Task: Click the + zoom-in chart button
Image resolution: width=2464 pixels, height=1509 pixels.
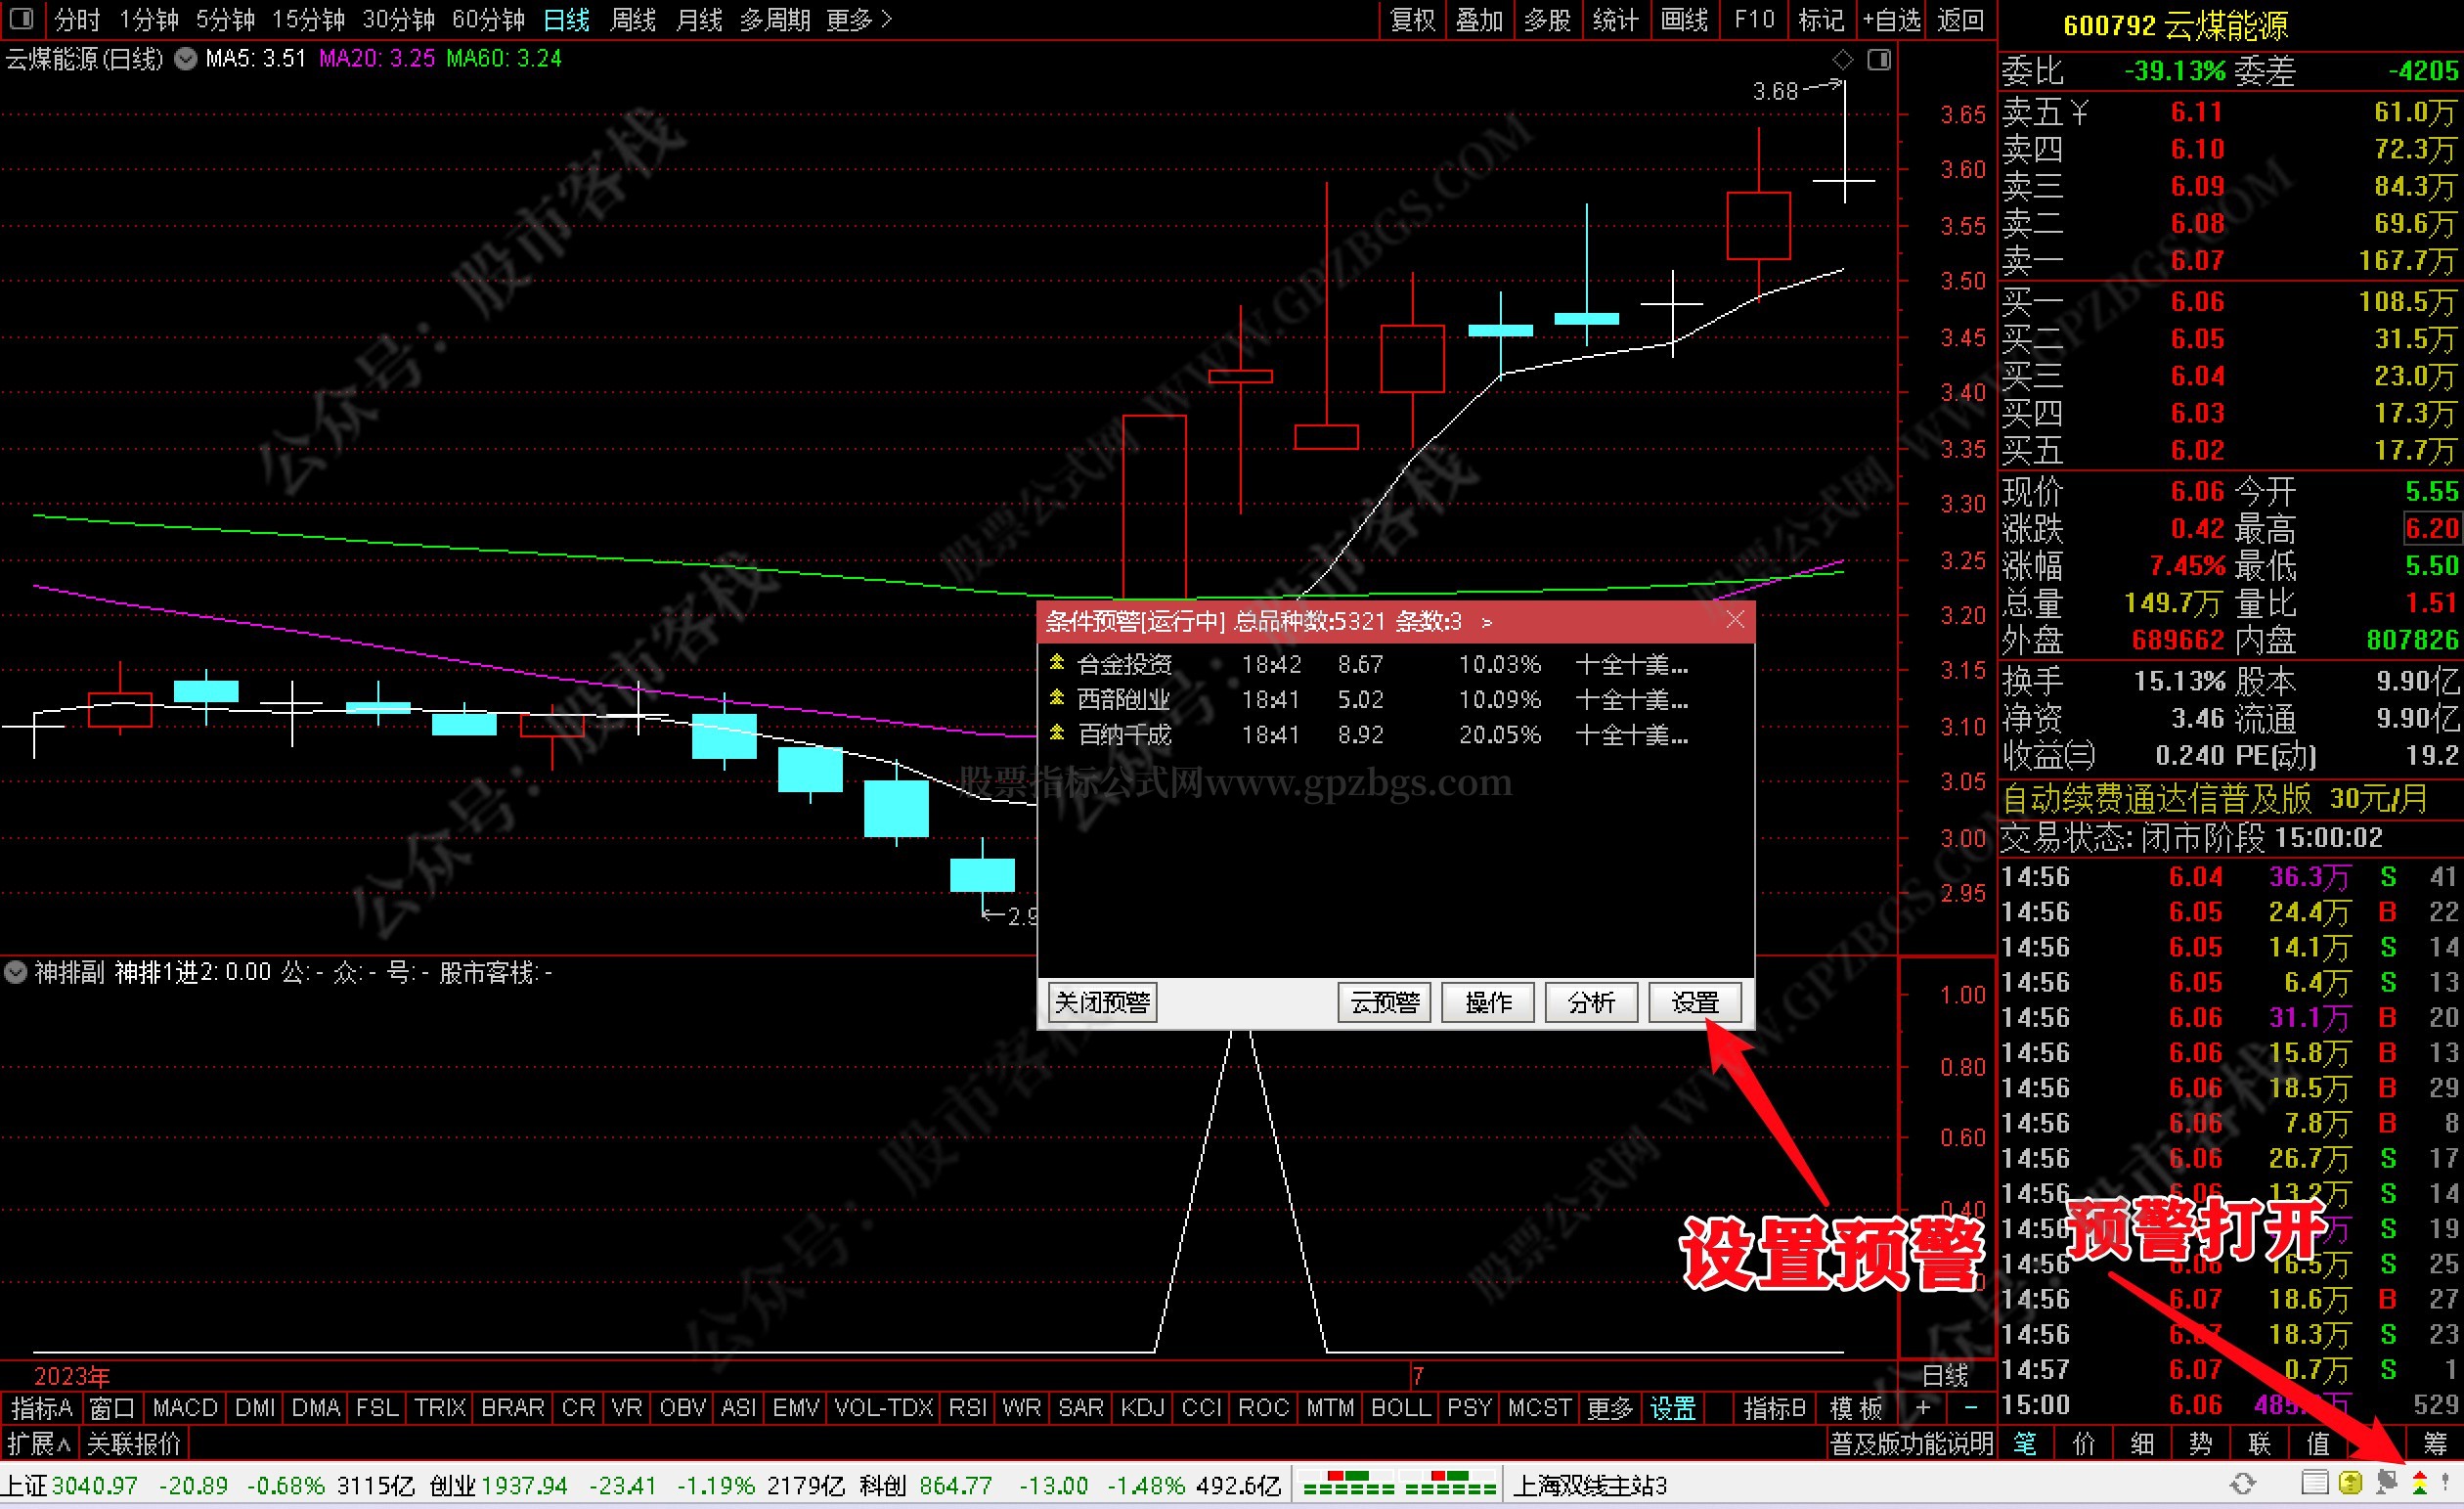Action: click(x=1922, y=1408)
